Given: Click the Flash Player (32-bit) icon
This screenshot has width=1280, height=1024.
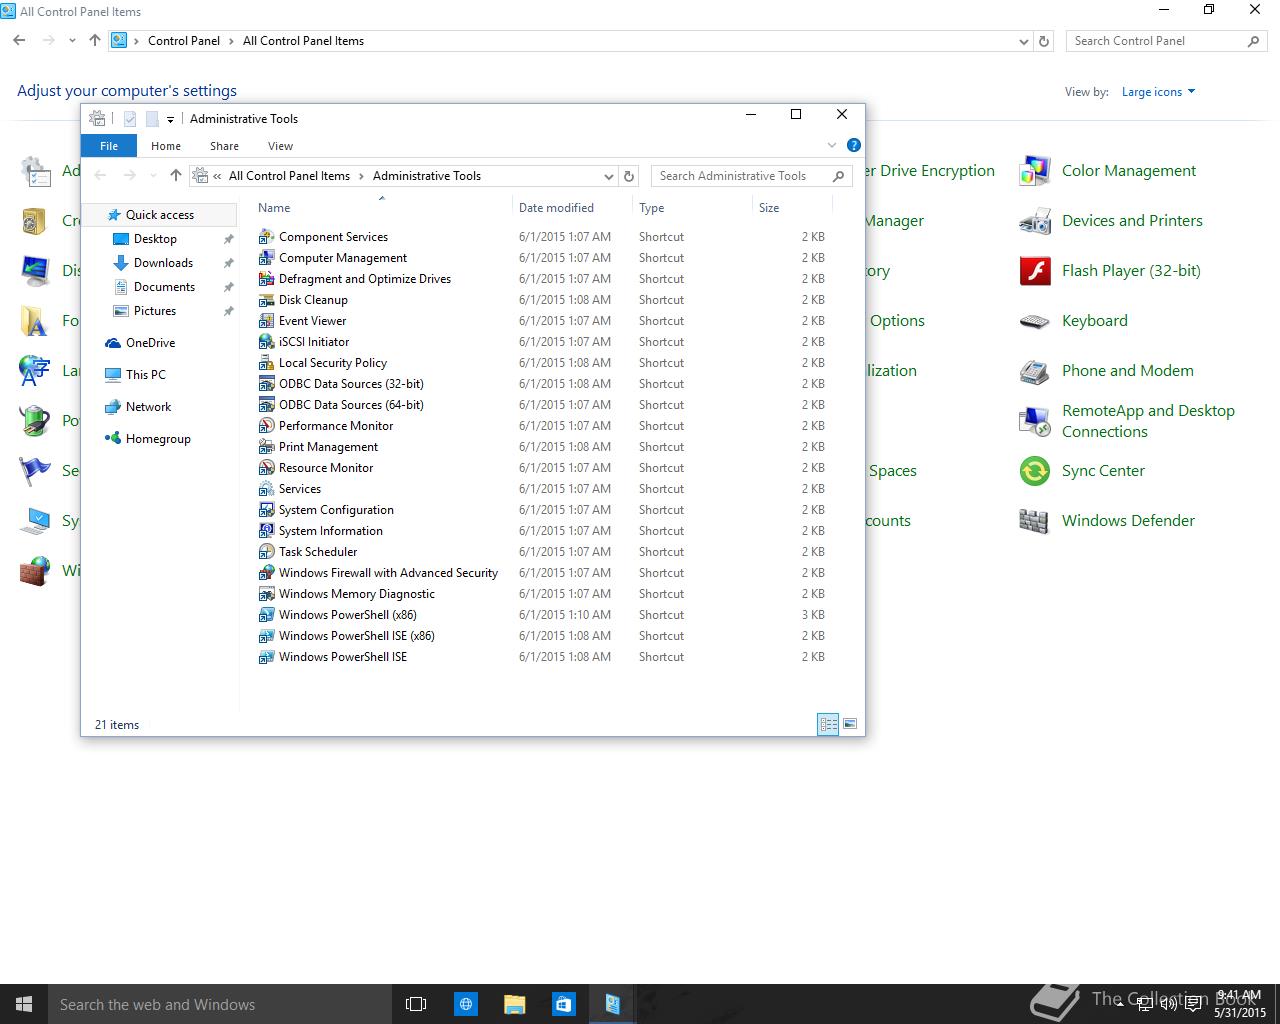Looking at the screenshot, I should coord(1034,271).
